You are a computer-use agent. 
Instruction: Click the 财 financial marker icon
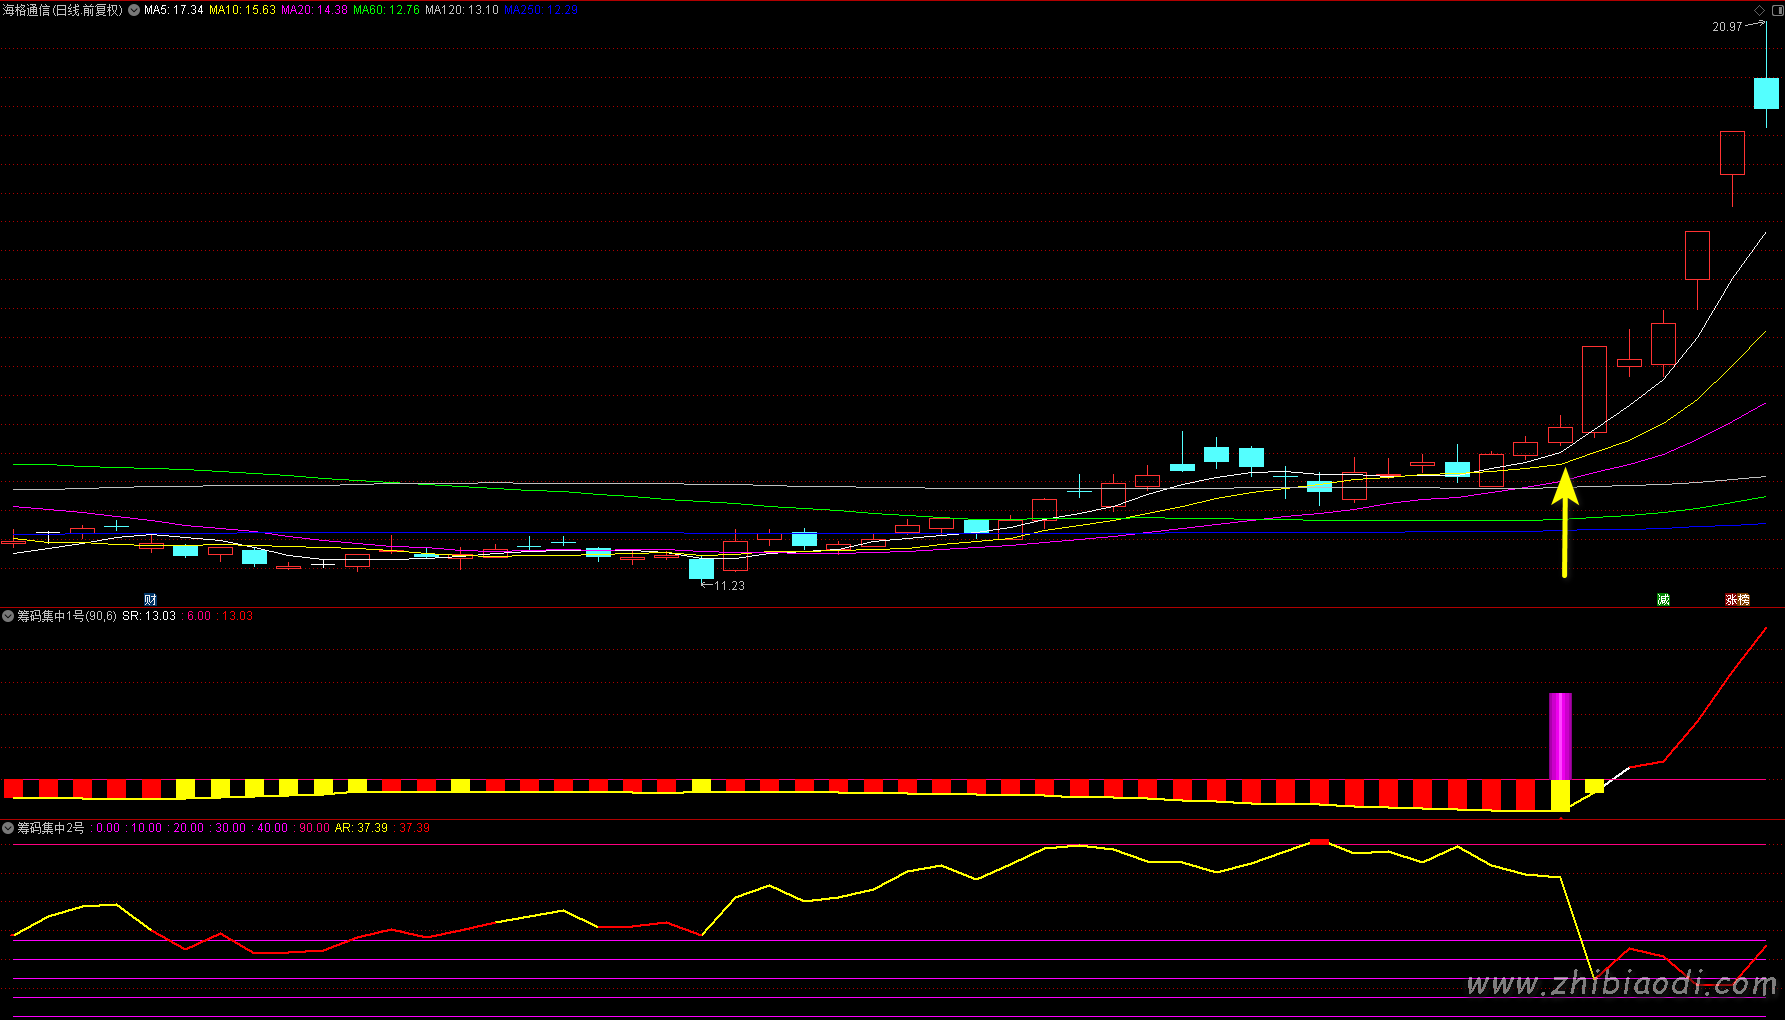coord(150,600)
